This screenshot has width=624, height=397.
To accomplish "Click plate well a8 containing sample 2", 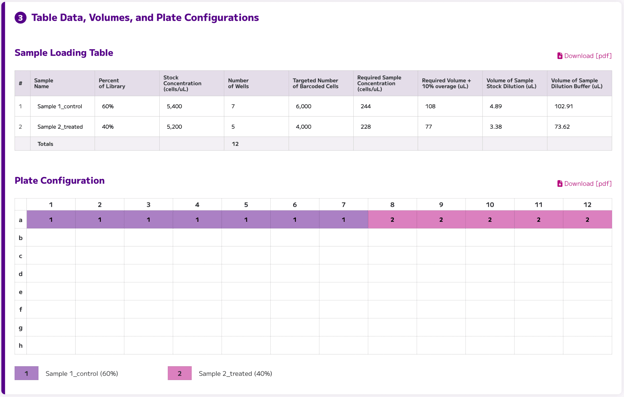I will [x=392, y=220].
